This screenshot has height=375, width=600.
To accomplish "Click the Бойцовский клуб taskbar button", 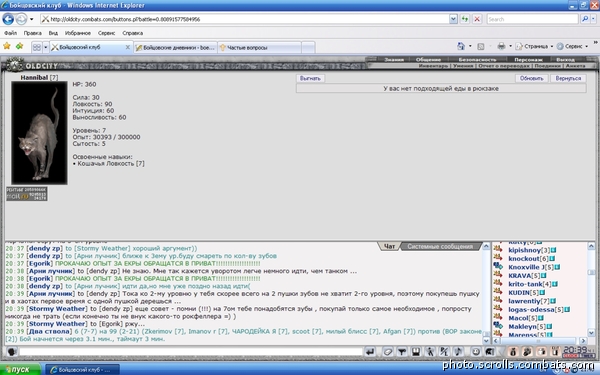I will tap(83, 369).
